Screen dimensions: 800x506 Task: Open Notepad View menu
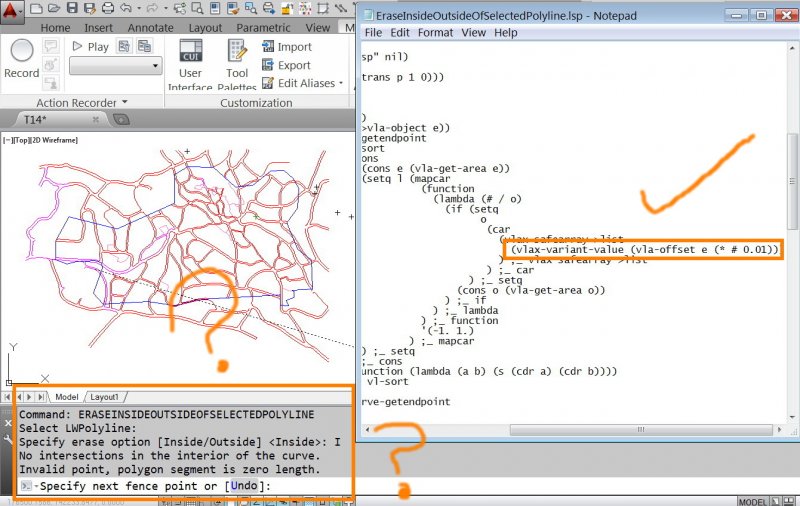pos(473,33)
